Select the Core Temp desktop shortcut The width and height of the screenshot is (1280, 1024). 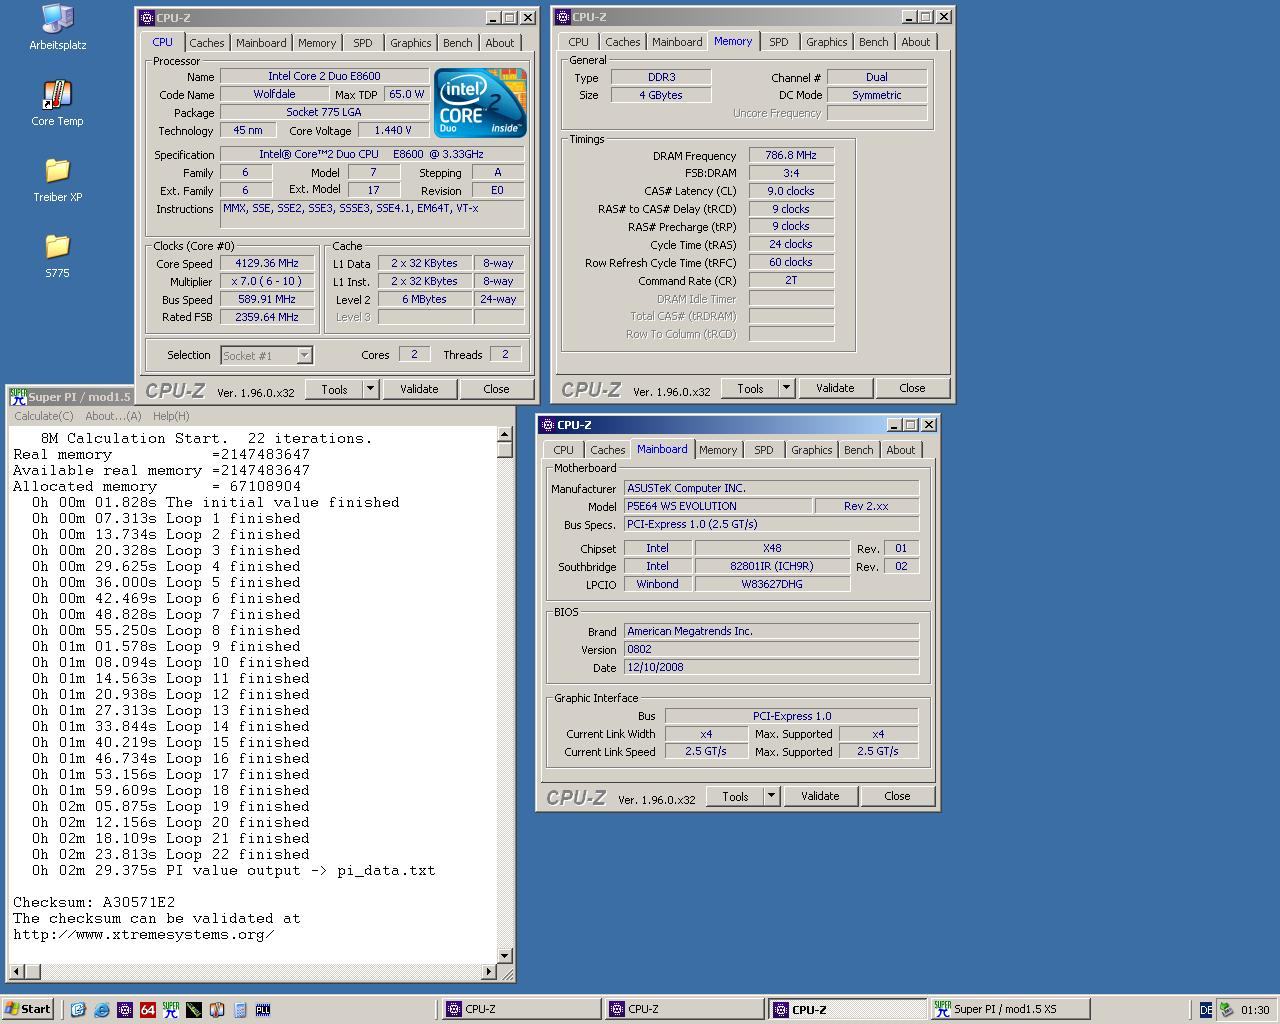(57, 103)
